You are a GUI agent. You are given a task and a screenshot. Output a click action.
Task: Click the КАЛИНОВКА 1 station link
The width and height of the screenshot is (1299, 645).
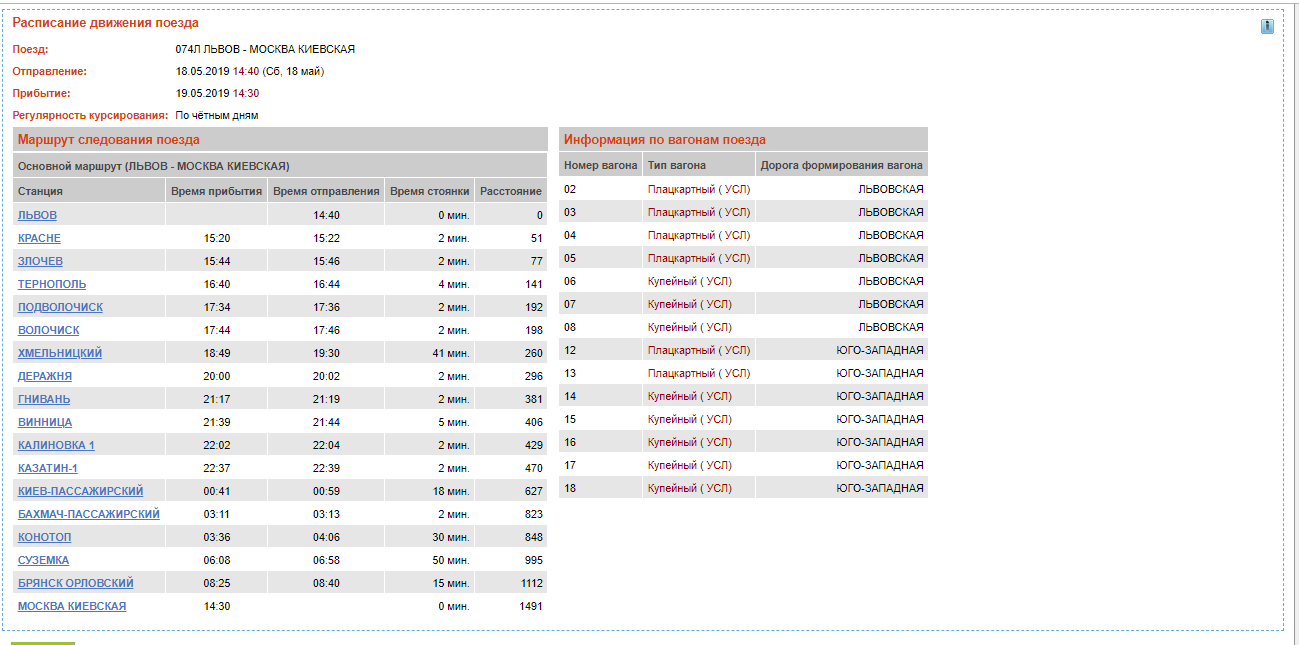click(x=56, y=445)
